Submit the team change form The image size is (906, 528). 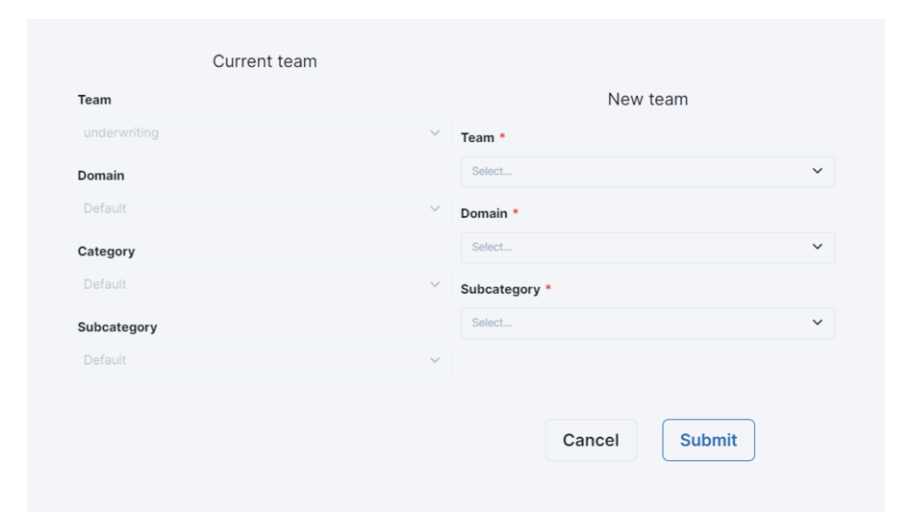tap(708, 440)
